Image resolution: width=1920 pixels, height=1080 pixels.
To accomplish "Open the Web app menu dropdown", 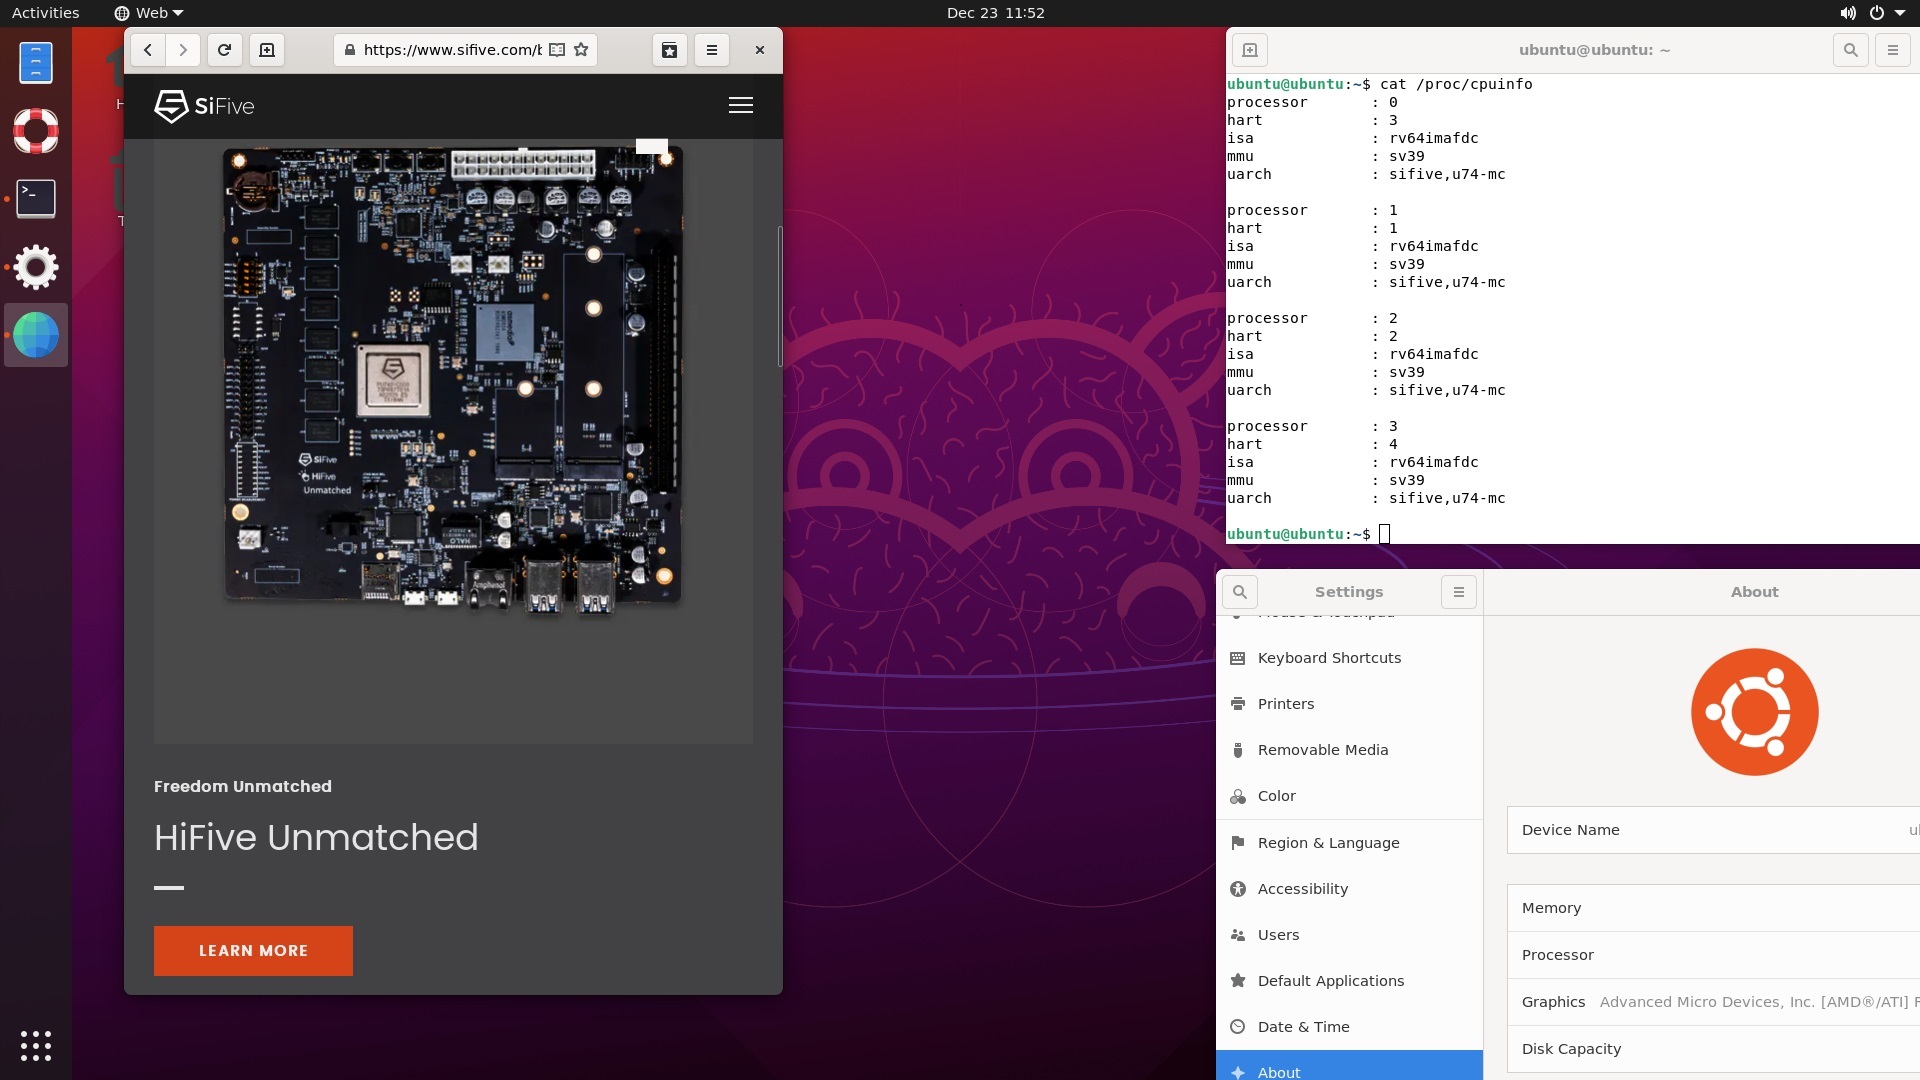I will point(149,13).
